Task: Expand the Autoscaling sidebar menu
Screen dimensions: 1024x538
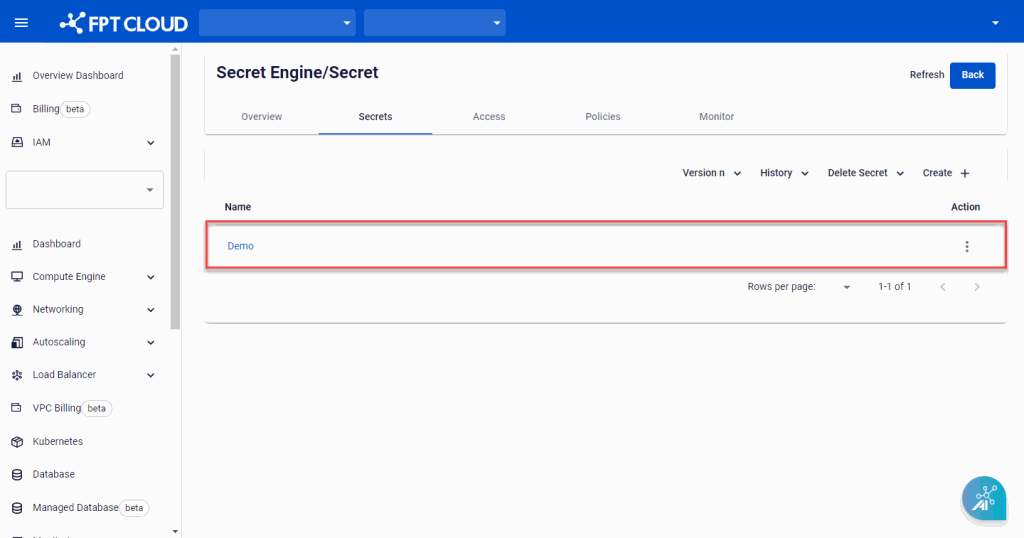Action: [x=150, y=342]
